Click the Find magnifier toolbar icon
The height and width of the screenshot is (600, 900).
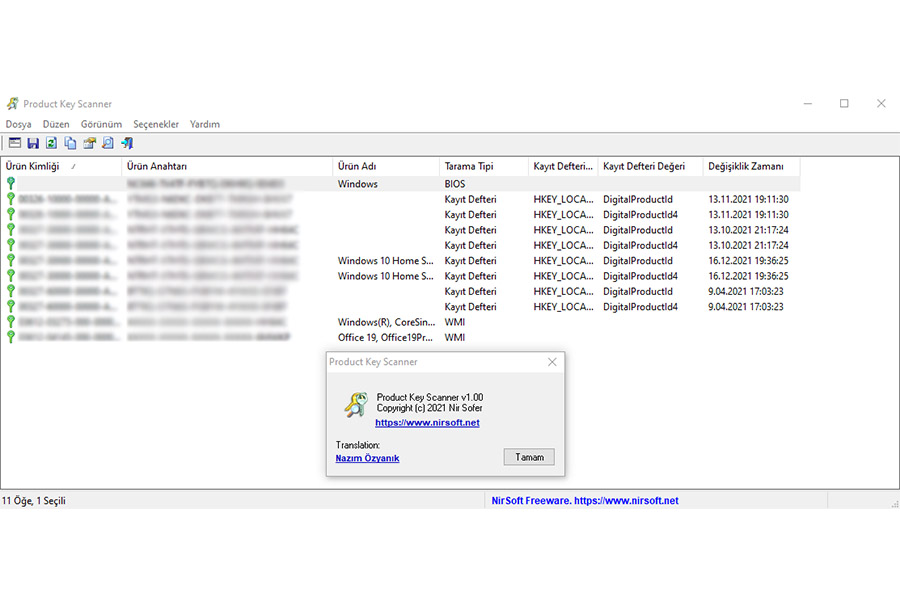[x=108, y=143]
